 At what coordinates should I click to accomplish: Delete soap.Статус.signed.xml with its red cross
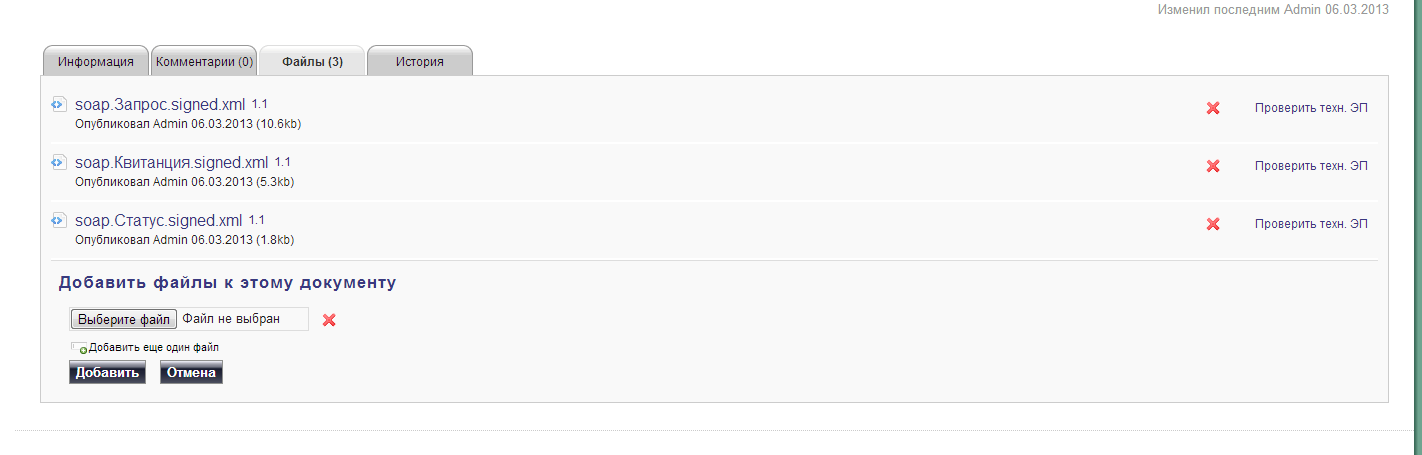pos(1213,224)
